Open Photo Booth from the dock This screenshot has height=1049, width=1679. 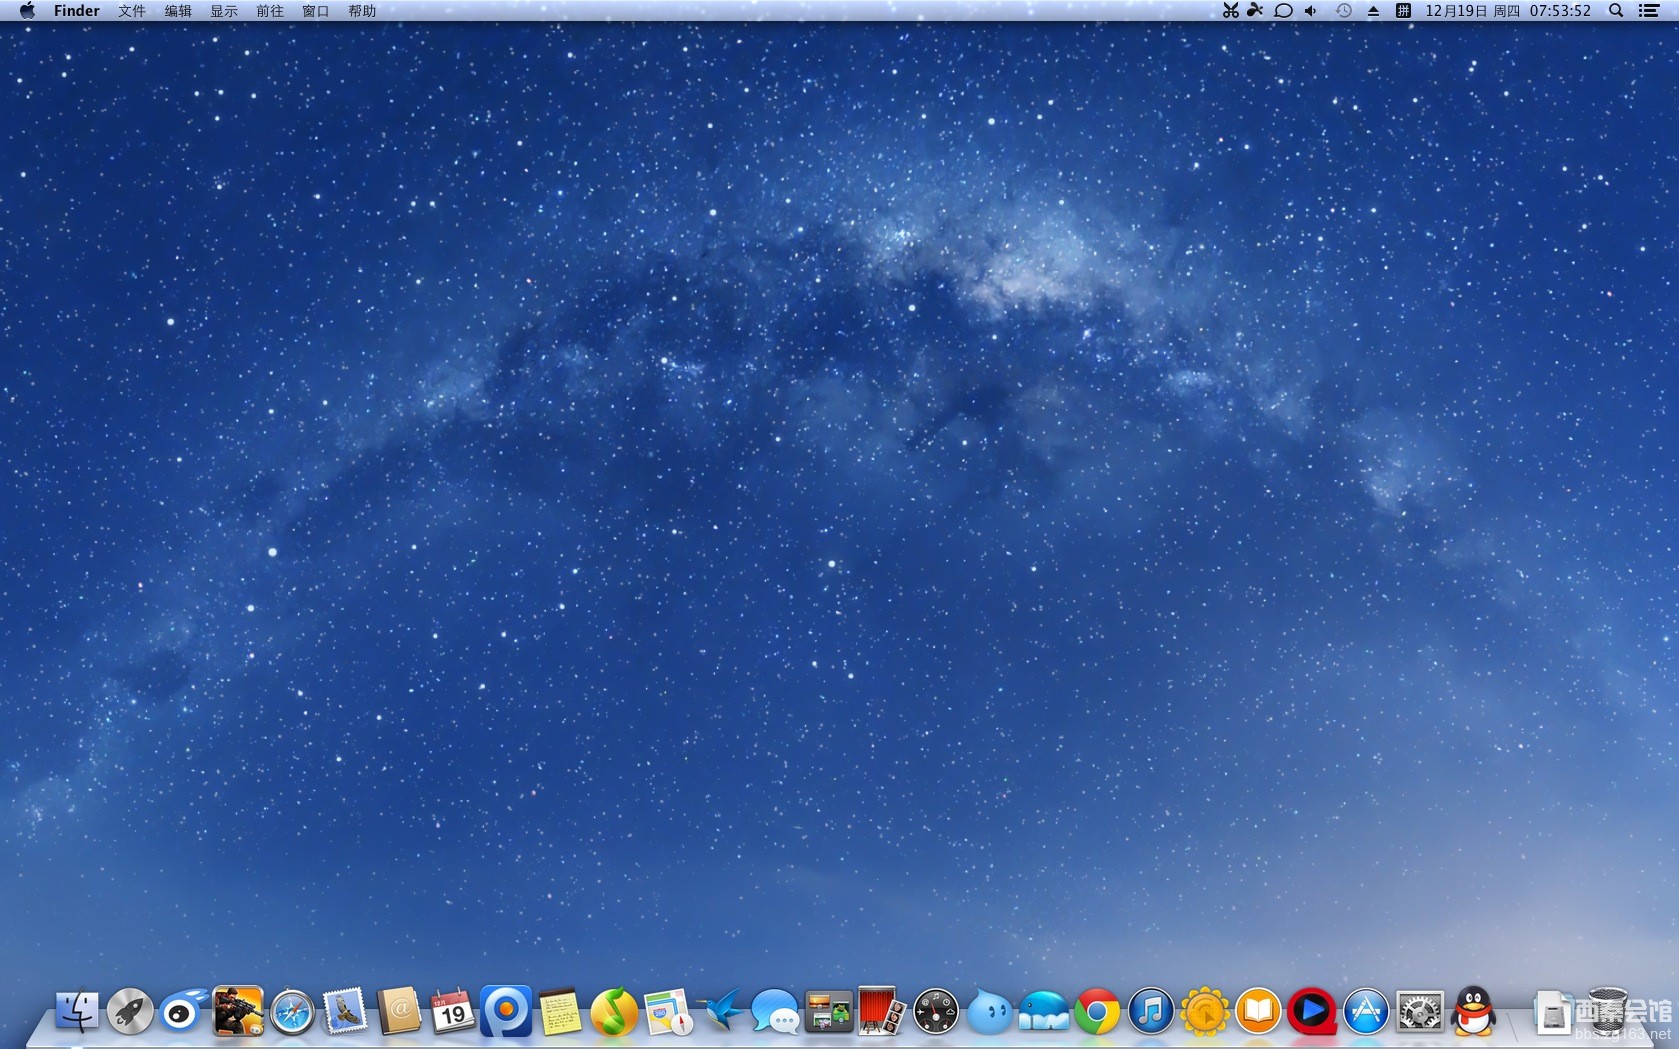(881, 1012)
